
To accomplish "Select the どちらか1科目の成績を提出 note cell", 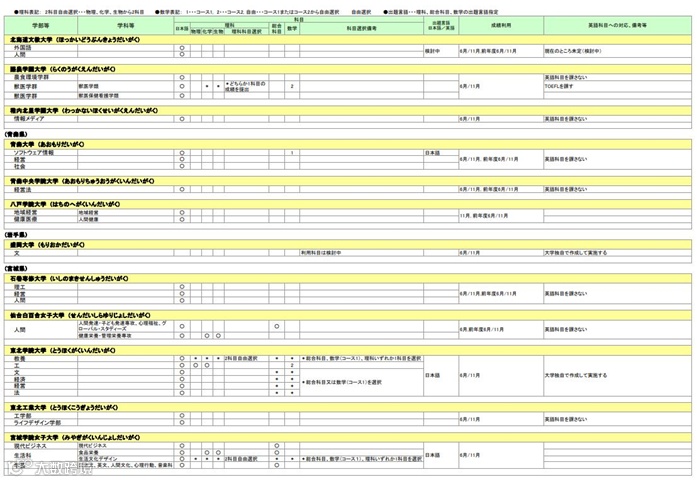I will [246, 86].
